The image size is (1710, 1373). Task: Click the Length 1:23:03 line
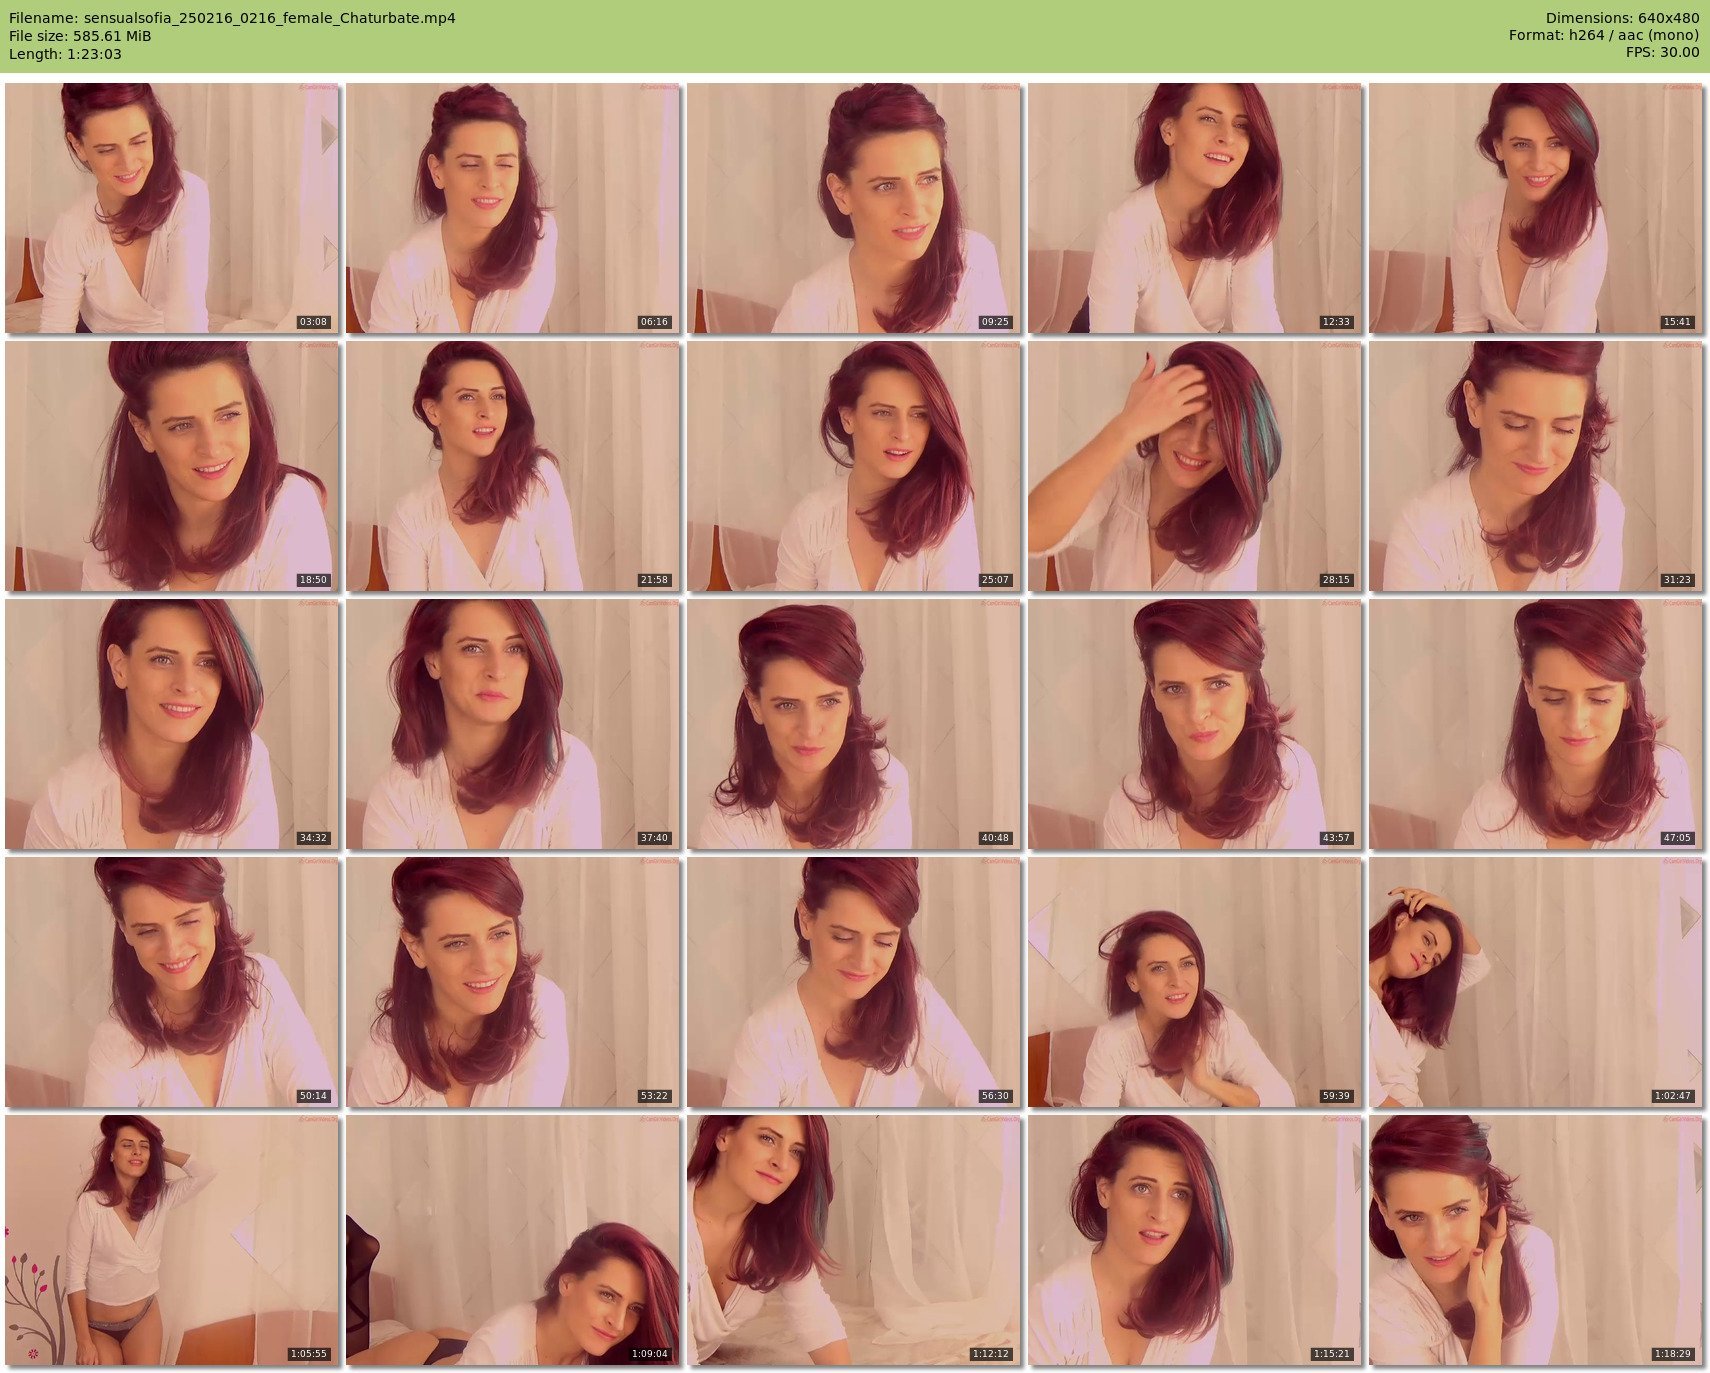tap(65, 54)
